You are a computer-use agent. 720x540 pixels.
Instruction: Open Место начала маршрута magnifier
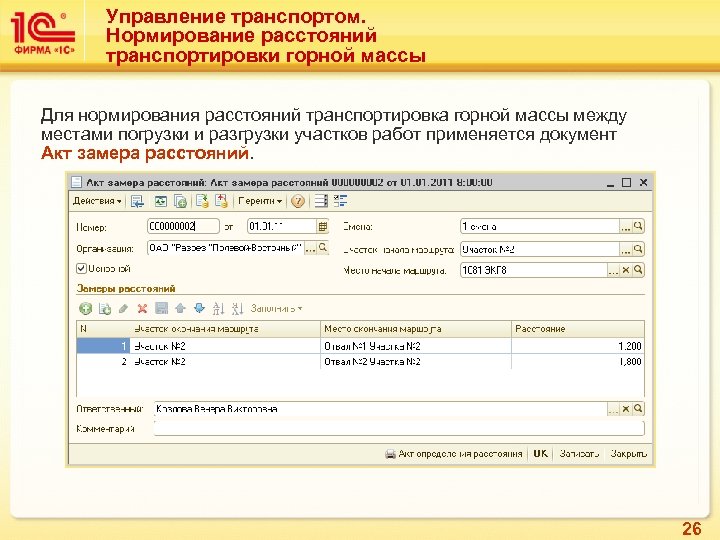click(x=638, y=270)
